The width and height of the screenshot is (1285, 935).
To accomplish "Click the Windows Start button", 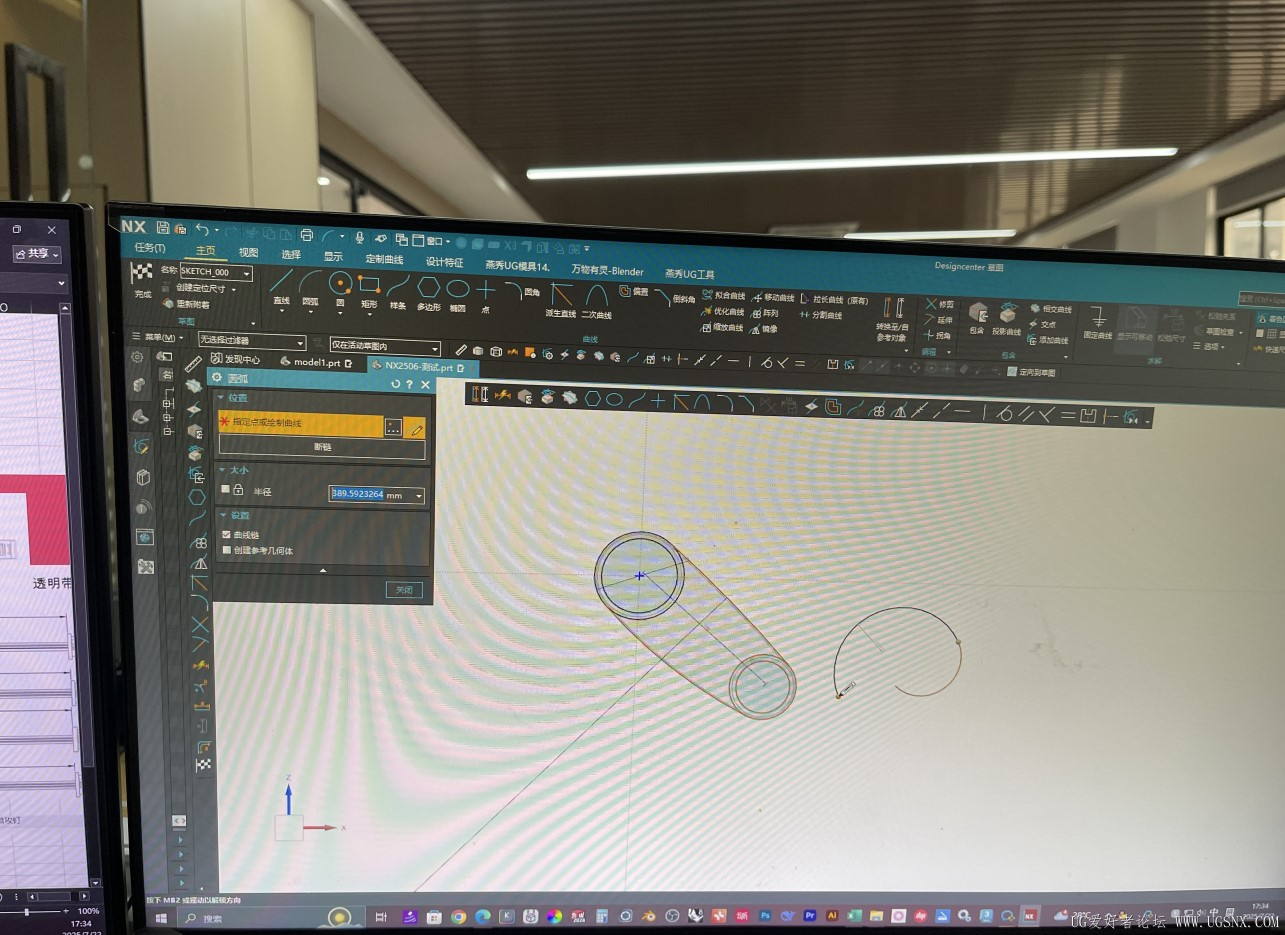I will (161, 916).
